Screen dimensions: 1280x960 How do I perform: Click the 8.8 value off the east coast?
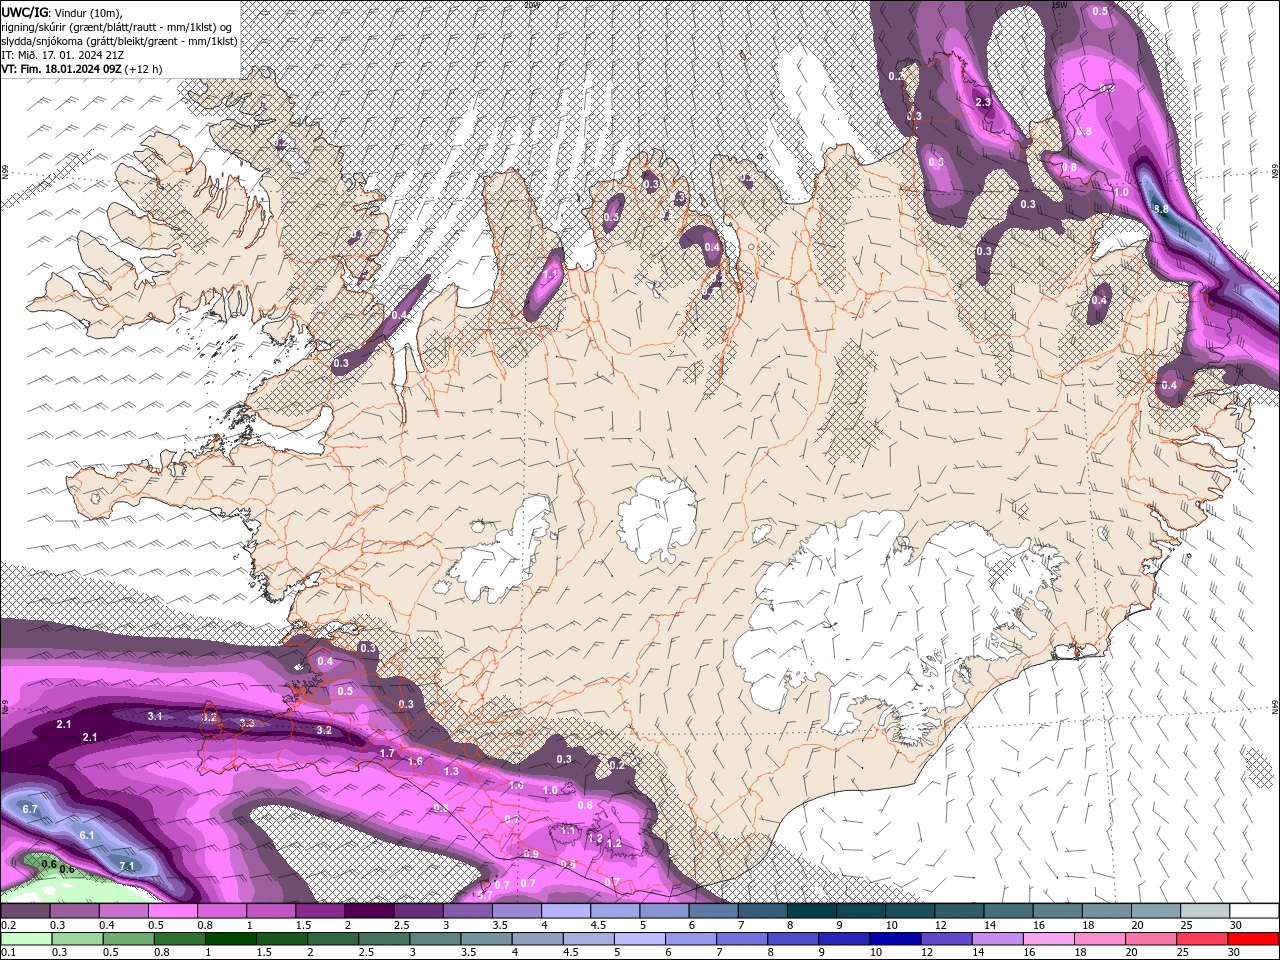(x=1160, y=209)
